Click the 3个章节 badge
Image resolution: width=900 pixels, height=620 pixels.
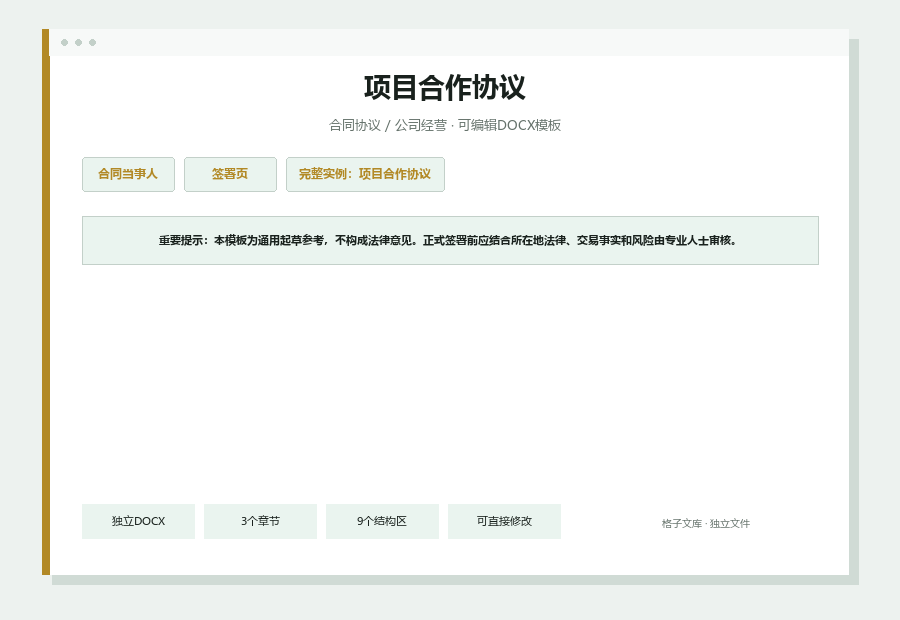(x=260, y=521)
